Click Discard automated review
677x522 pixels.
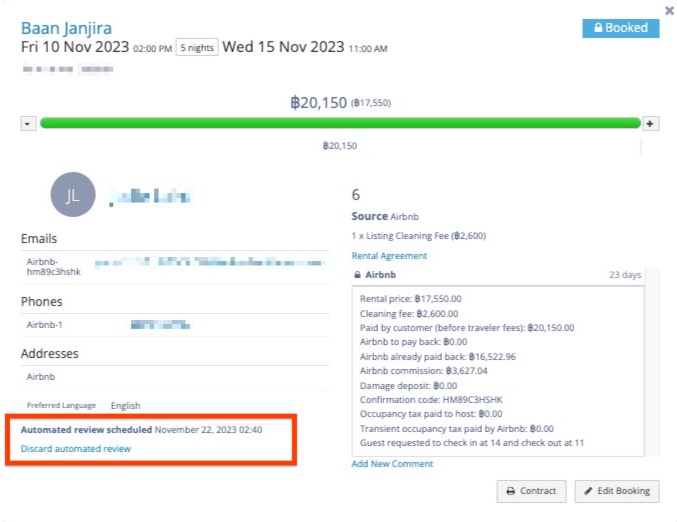(76, 449)
